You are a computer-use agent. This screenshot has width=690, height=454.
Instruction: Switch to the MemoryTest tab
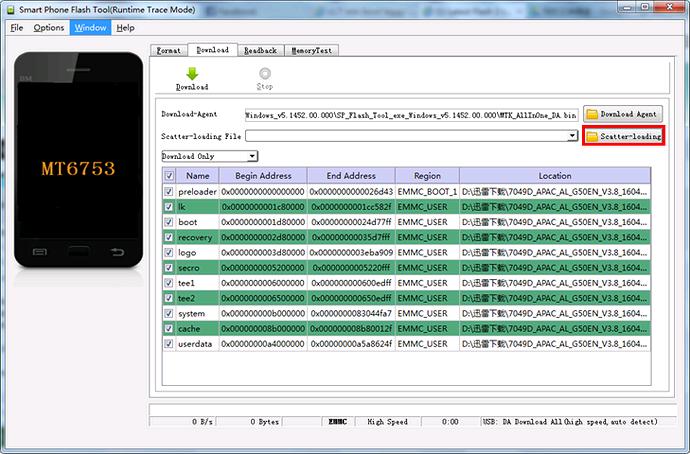[312, 51]
